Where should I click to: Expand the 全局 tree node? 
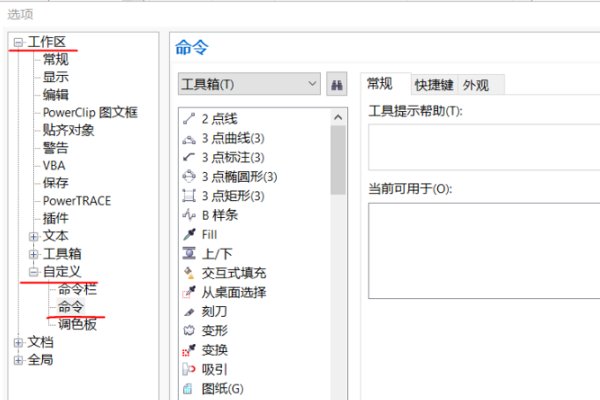[x=18, y=360]
